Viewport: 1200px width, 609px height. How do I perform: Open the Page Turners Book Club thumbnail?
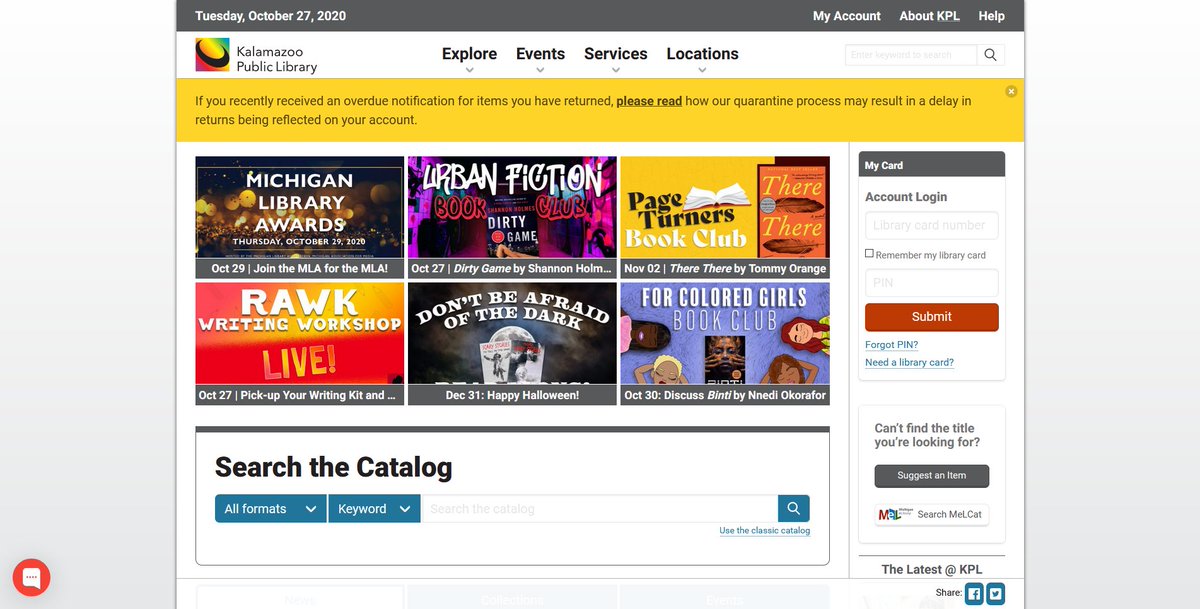pyautogui.click(x=725, y=208)
